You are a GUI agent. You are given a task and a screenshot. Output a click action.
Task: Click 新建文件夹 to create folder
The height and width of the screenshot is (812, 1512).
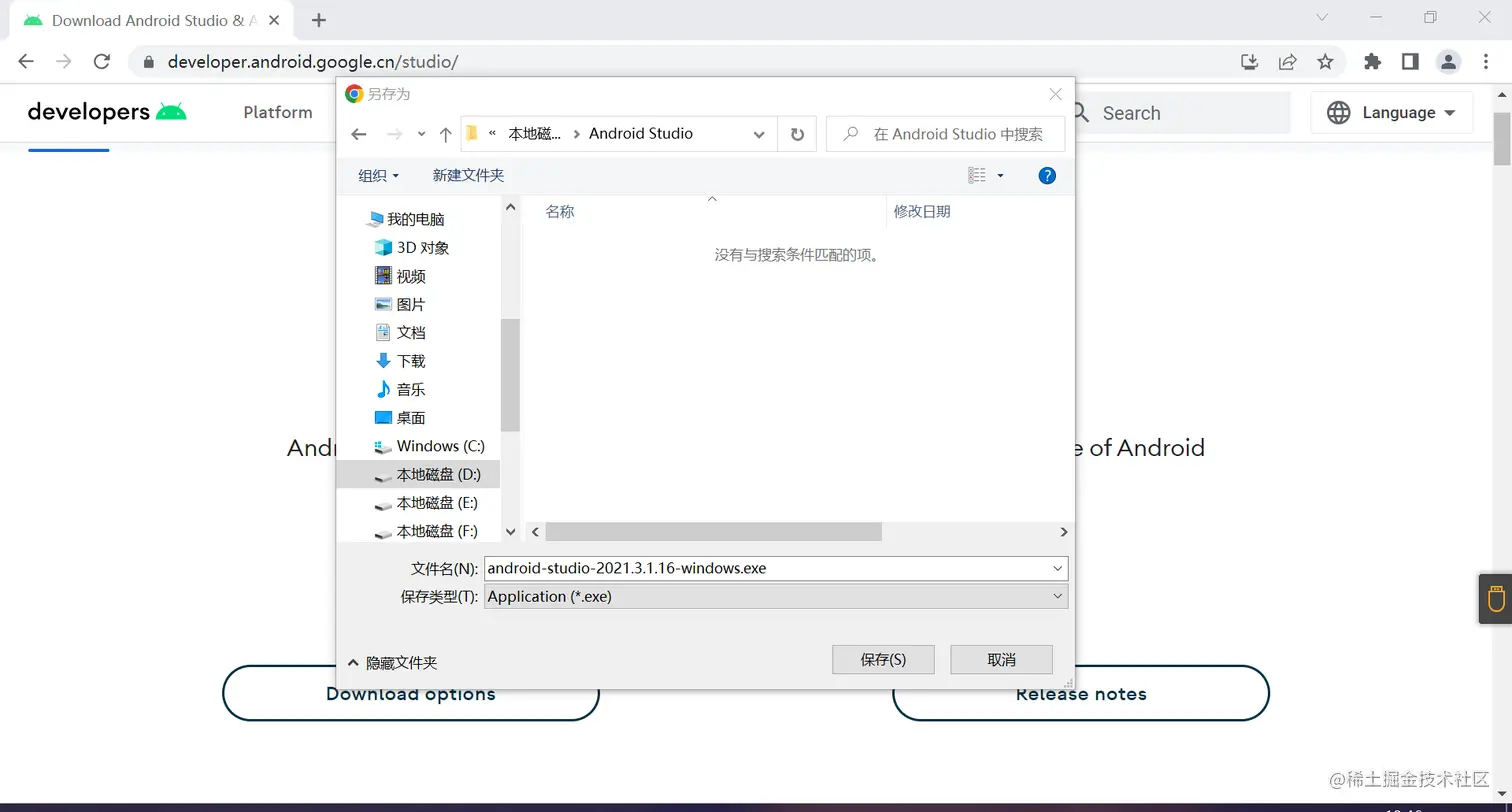468,175
